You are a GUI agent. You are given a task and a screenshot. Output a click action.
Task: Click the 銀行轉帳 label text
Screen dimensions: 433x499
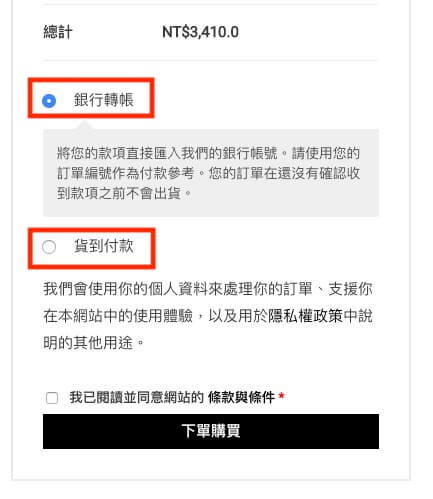104,100
